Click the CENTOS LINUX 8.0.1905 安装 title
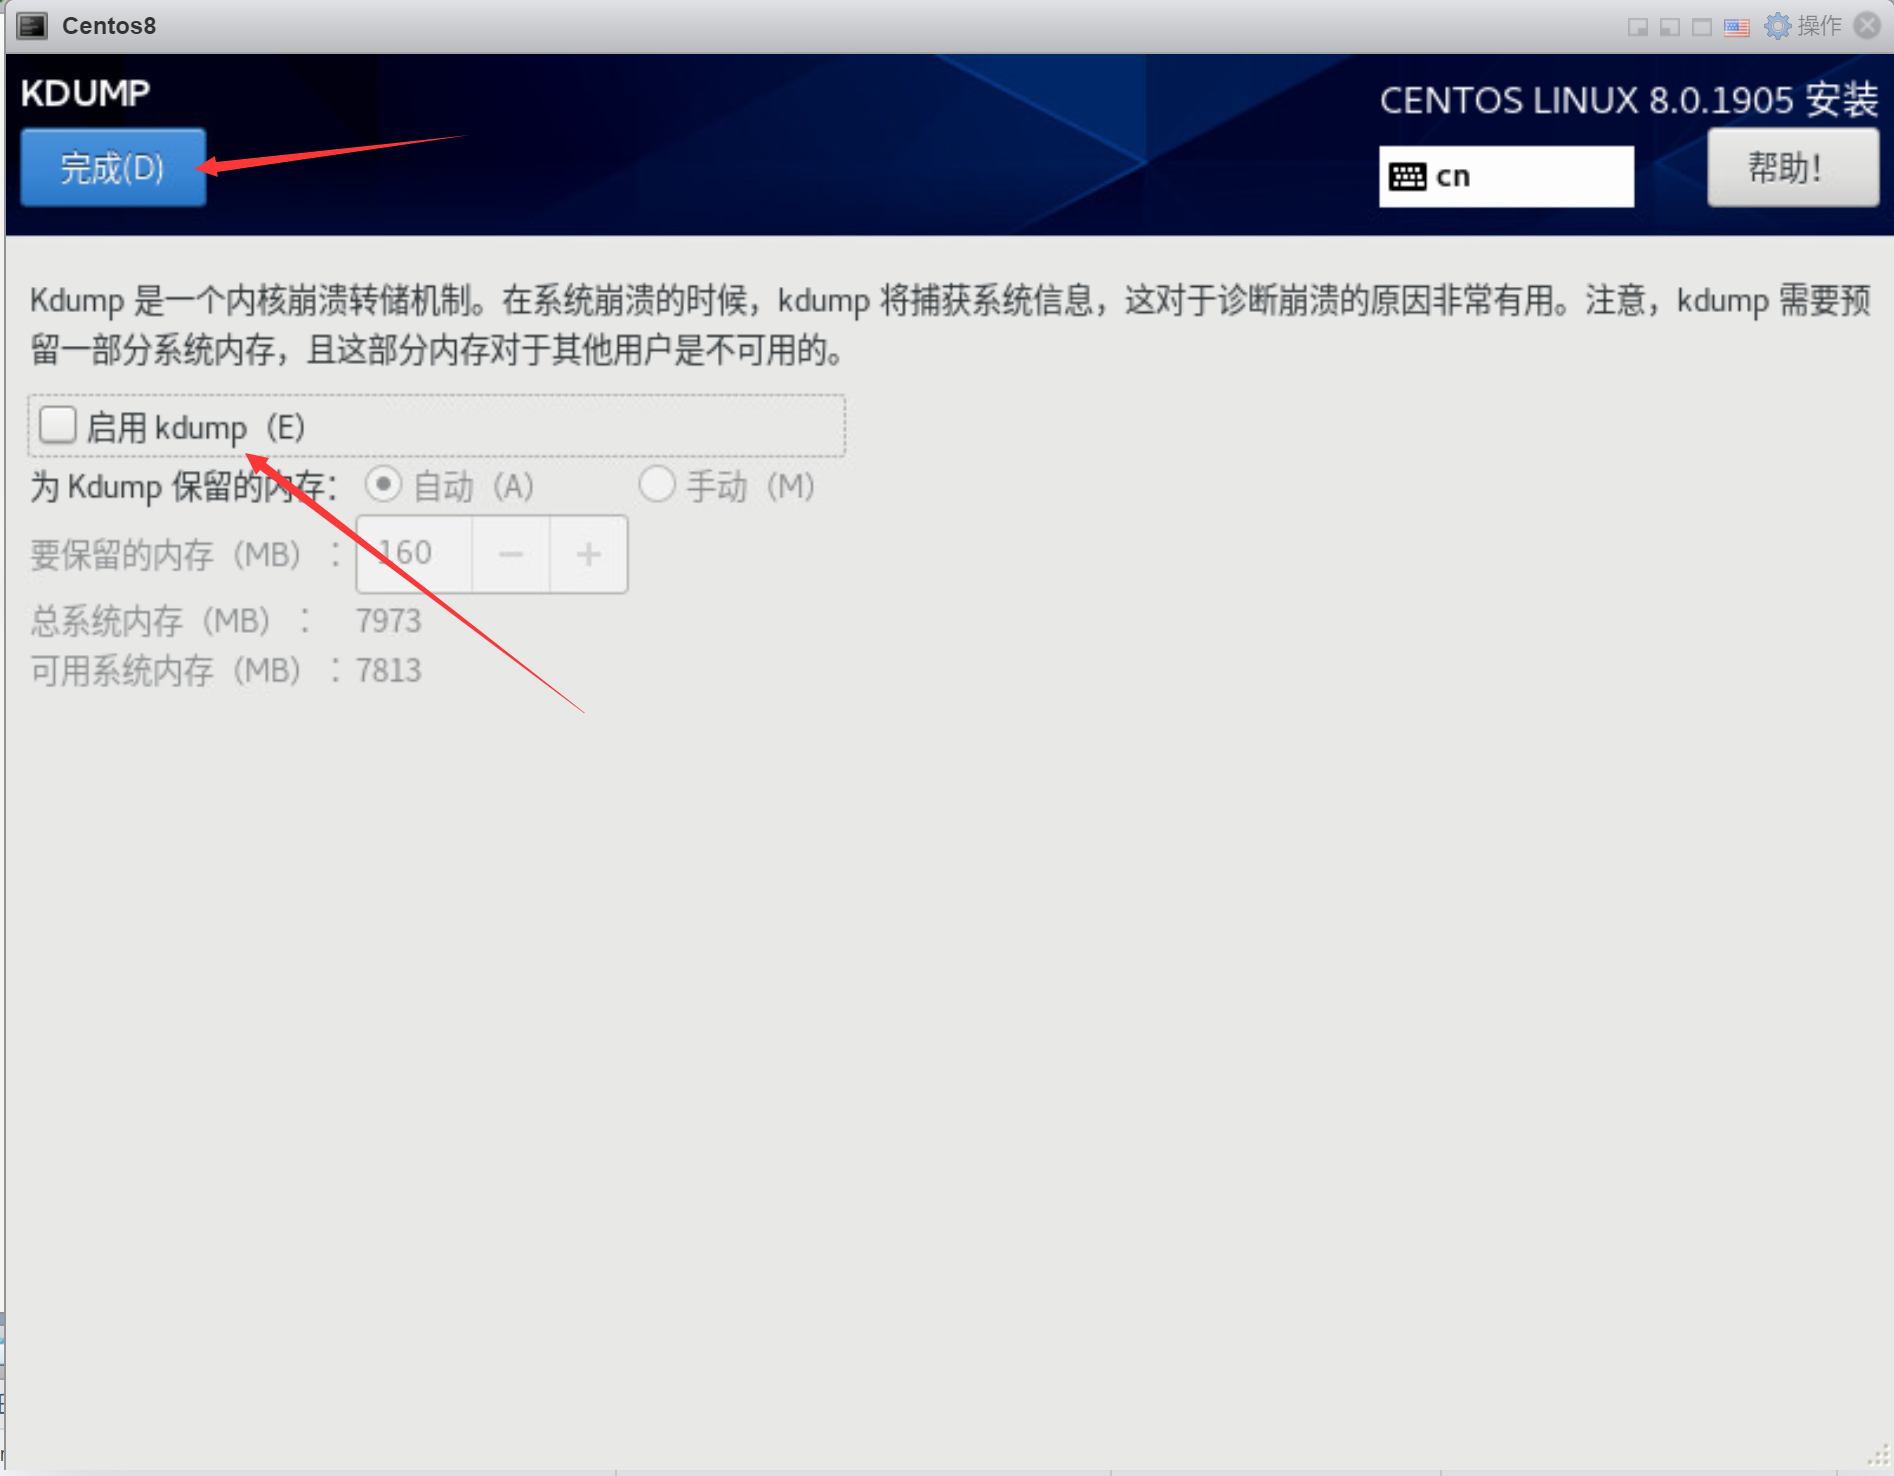 click(x=1629, y=100)
